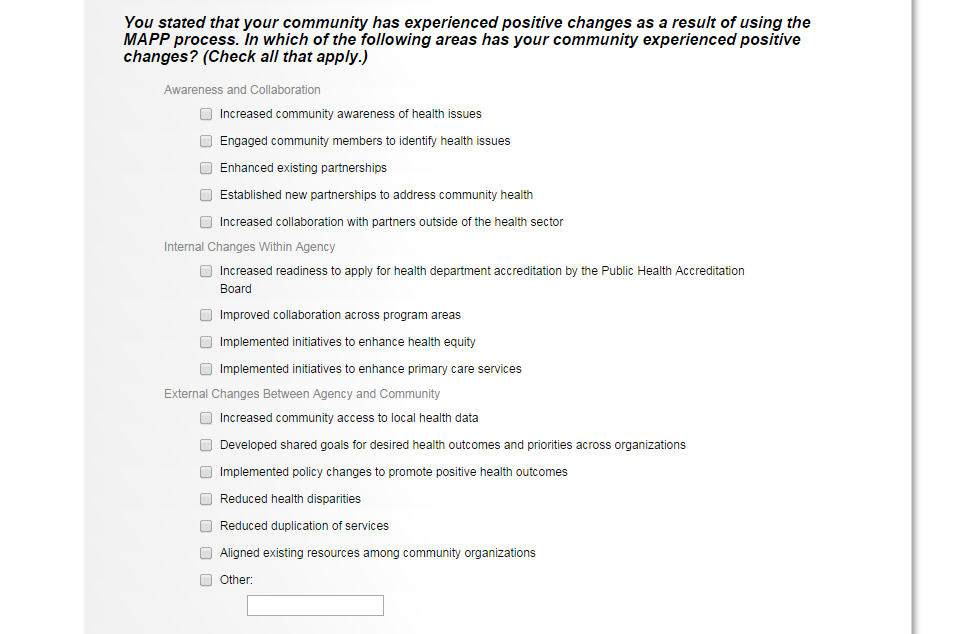Screen dimensions: 957x634
Task: Click the 'Reduced duplication of services' label text
Action: click(x=304, y=526)
